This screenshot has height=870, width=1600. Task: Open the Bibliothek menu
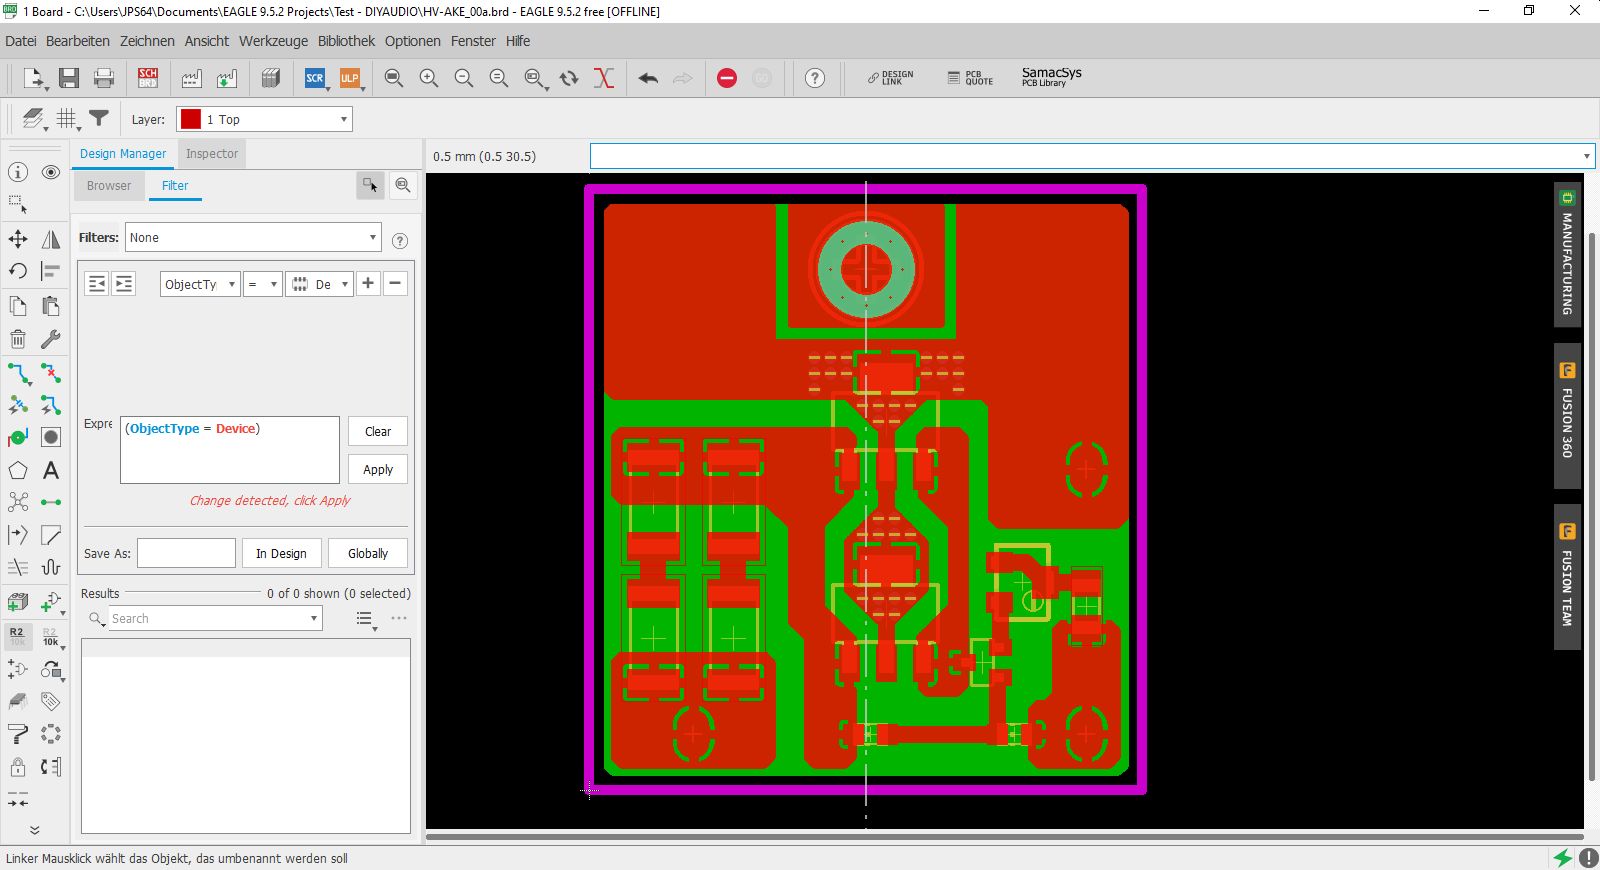[x=346, y=41]
